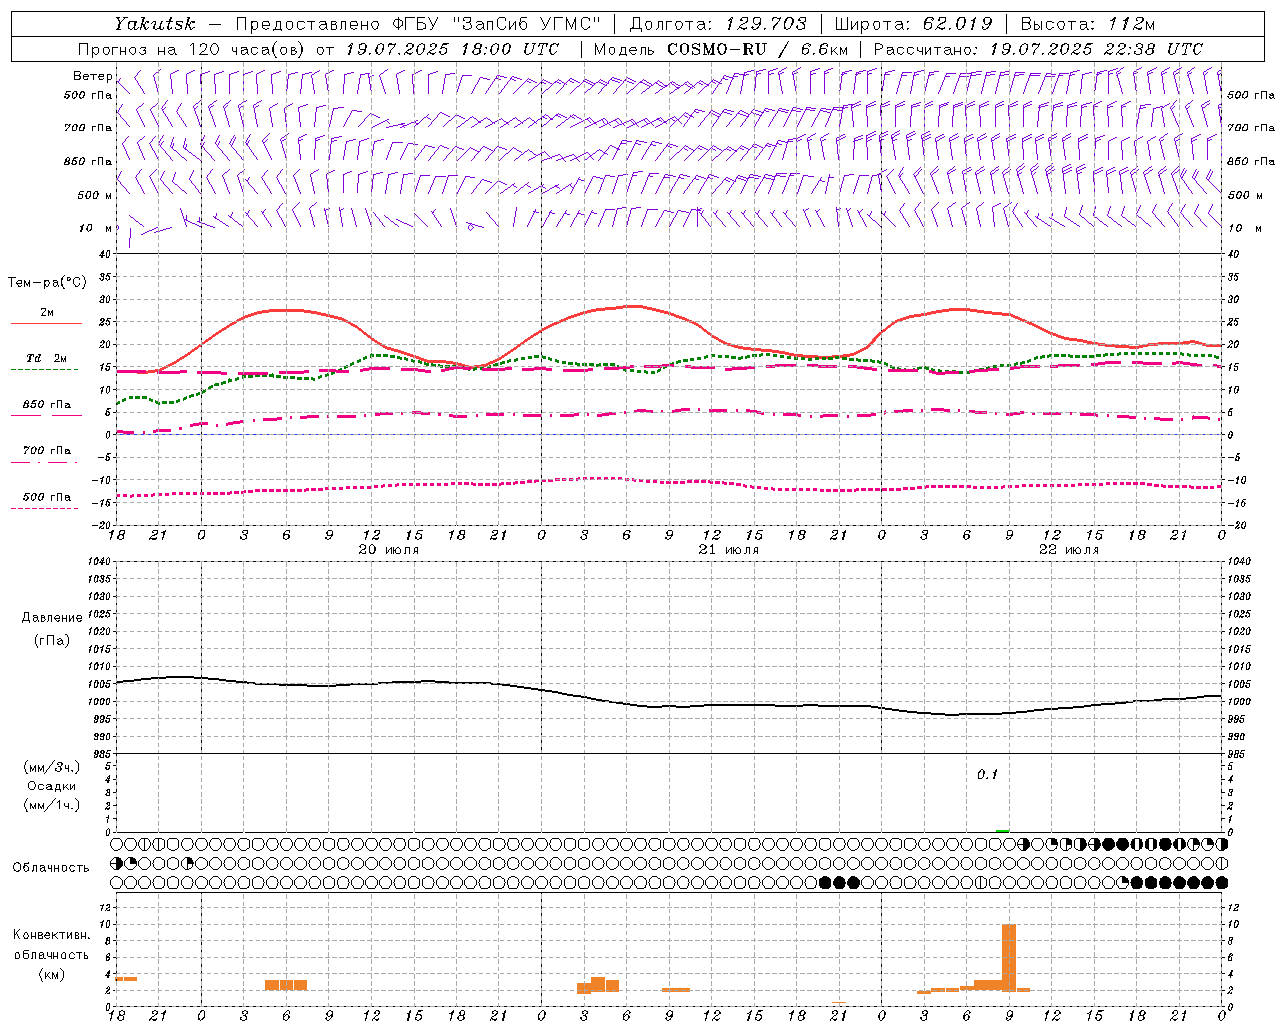The height and width of the screenshot is (1024, 1280).
Task: Click the small green precipitation bar
Action: tap(1003, 830)
